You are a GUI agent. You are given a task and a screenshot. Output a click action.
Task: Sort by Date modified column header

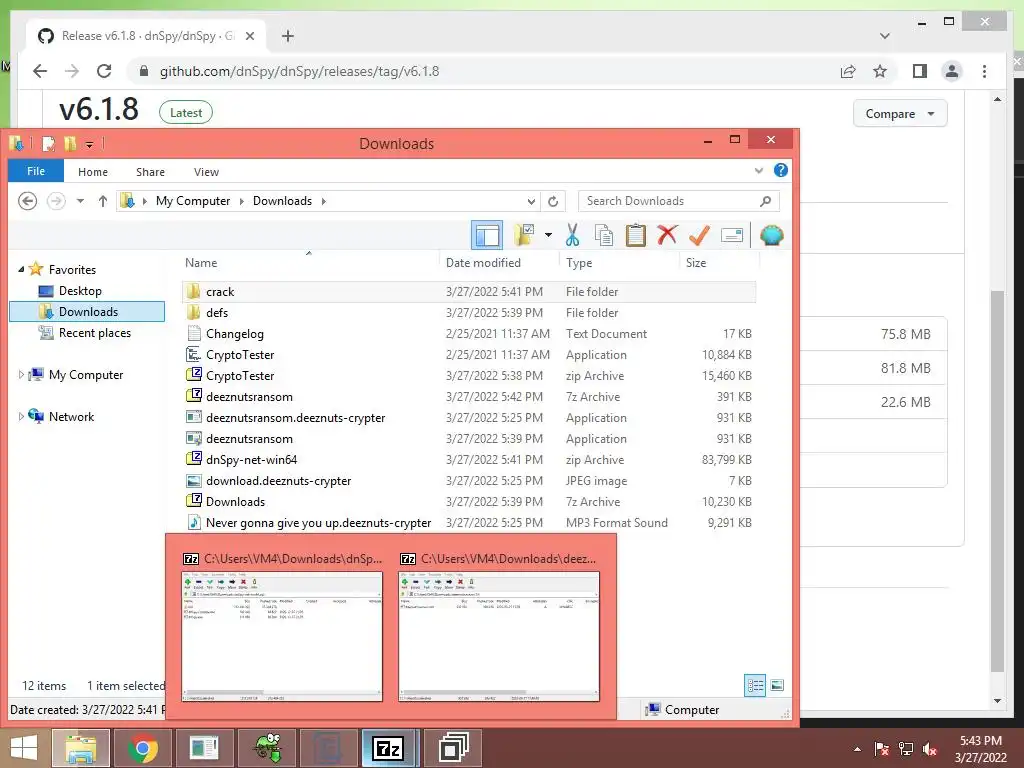[x=483, y=263]
